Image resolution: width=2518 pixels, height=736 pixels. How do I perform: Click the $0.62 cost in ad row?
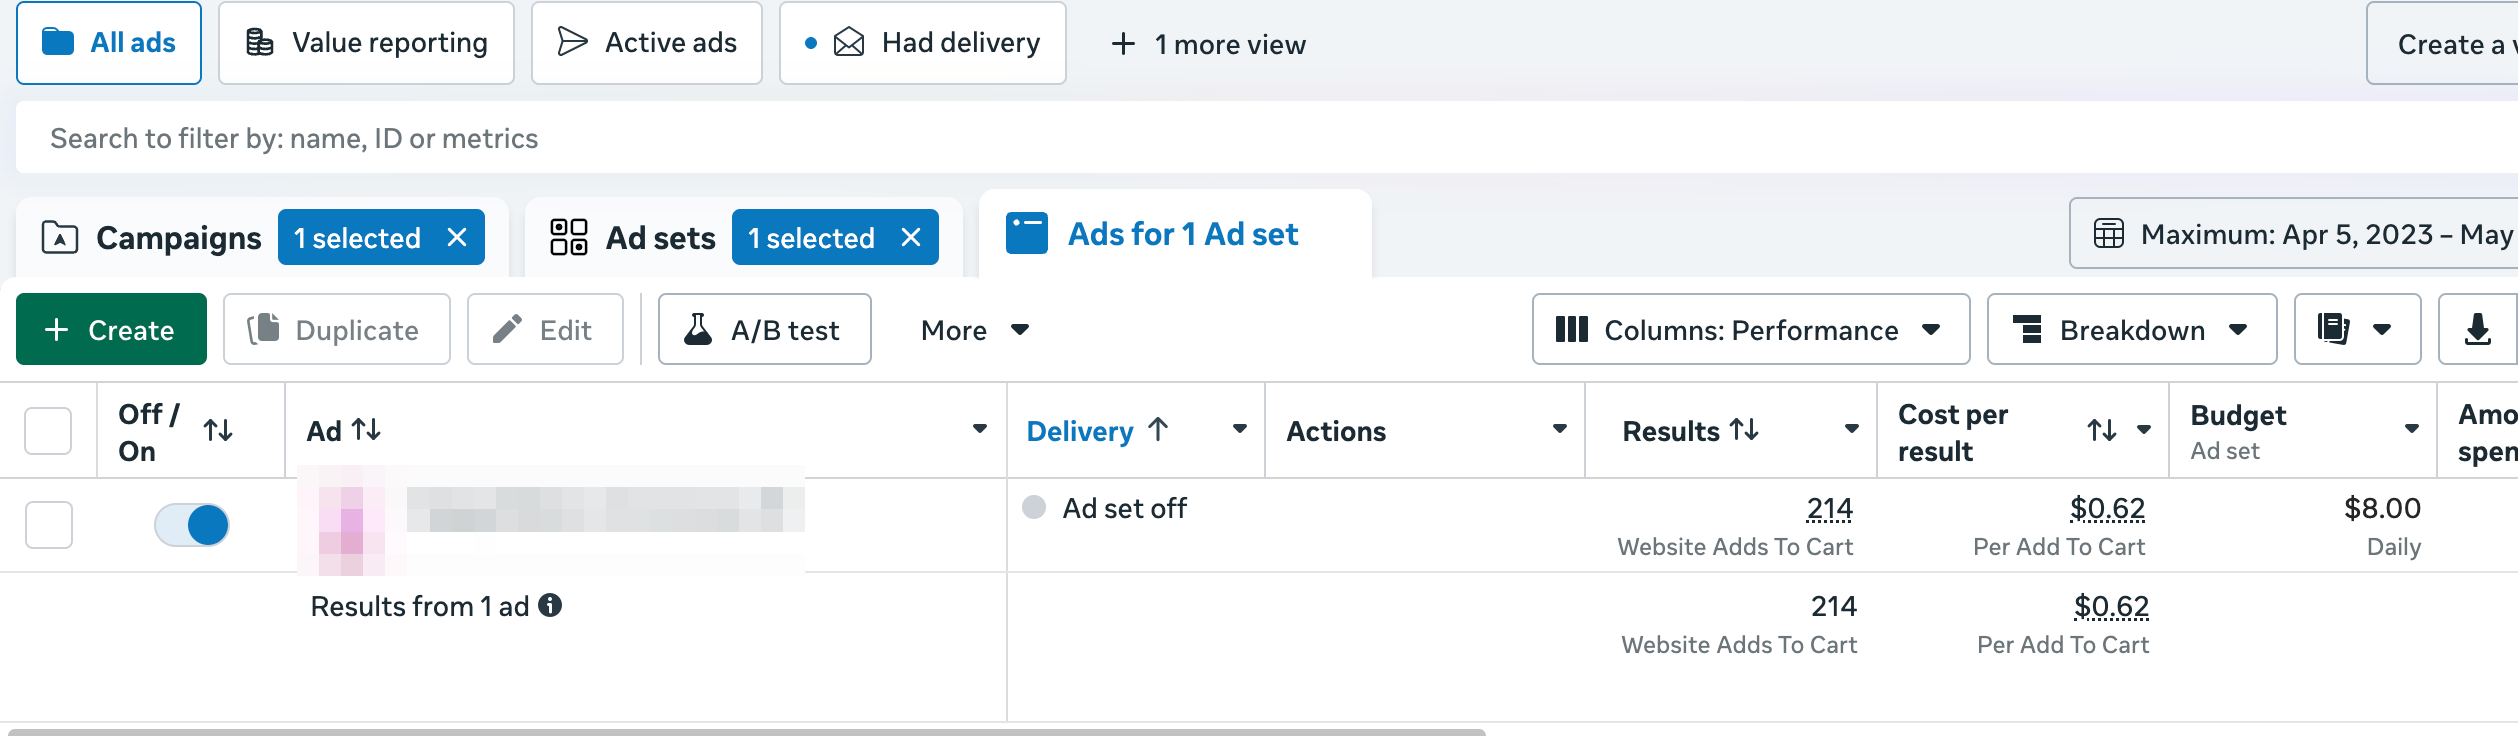pos(2108,509)
